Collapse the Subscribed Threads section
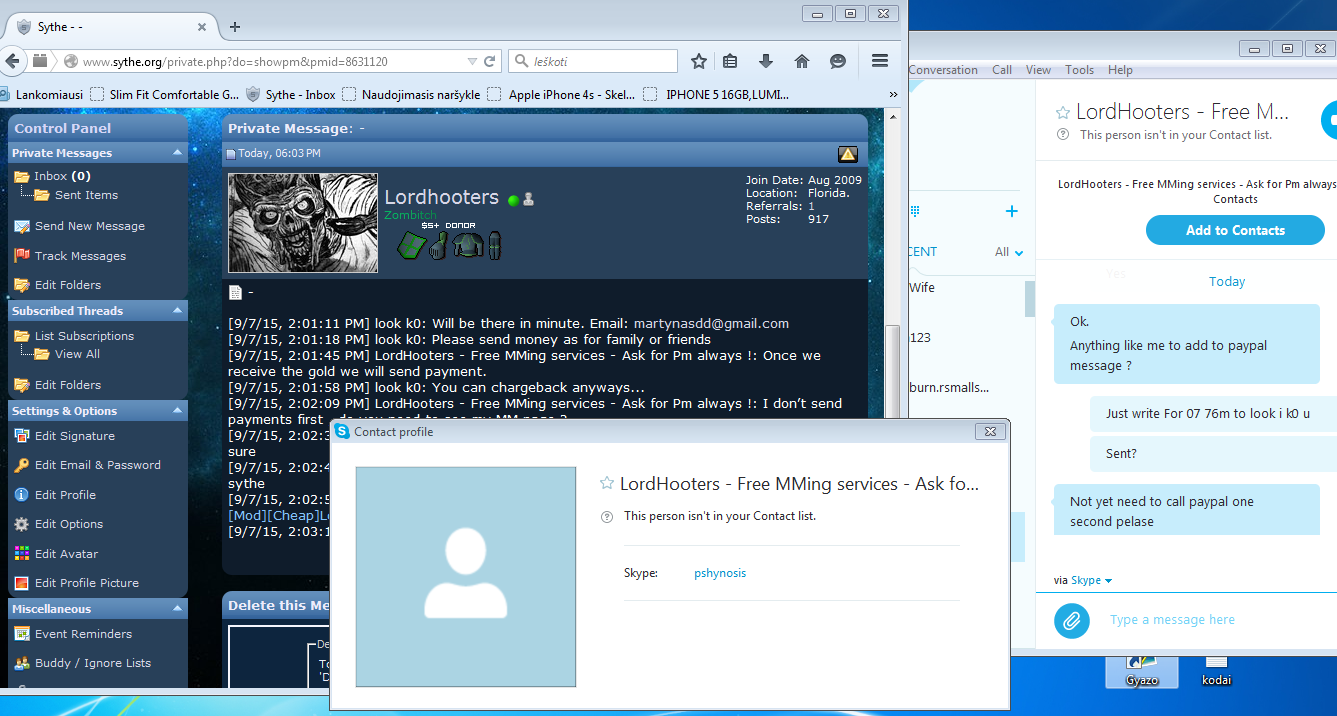This screenshot has width=1337, height=716. coord(177,311)
